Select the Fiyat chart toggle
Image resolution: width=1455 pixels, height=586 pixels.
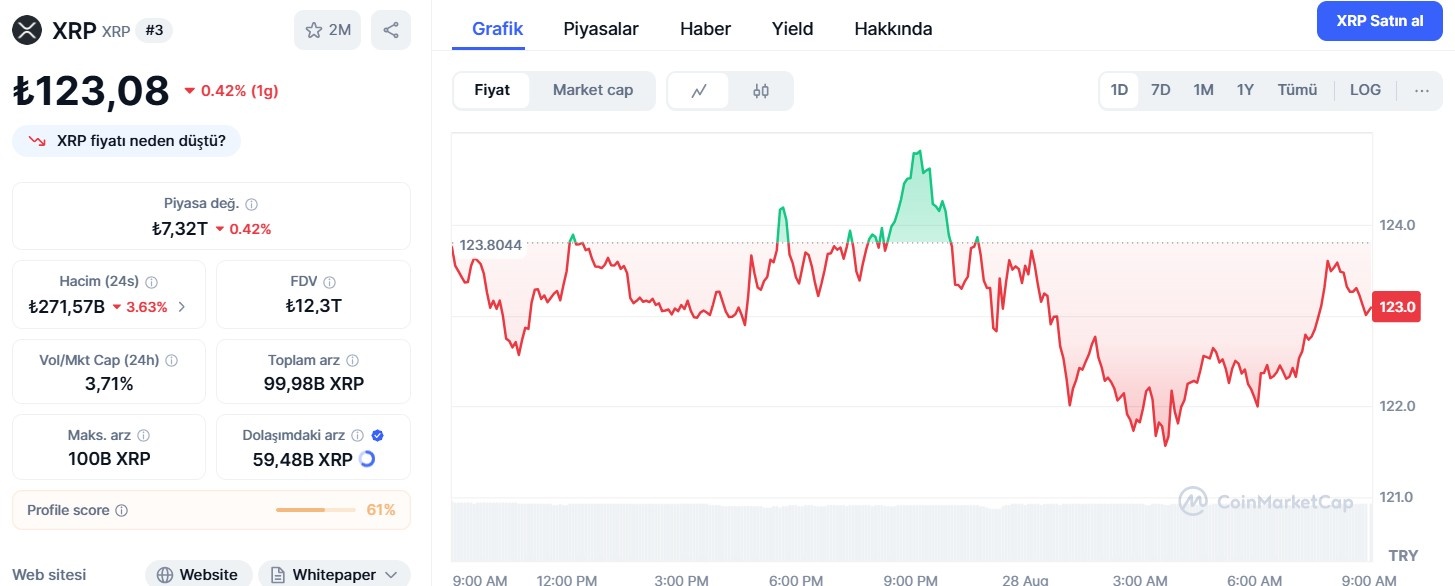click(492, 90)
